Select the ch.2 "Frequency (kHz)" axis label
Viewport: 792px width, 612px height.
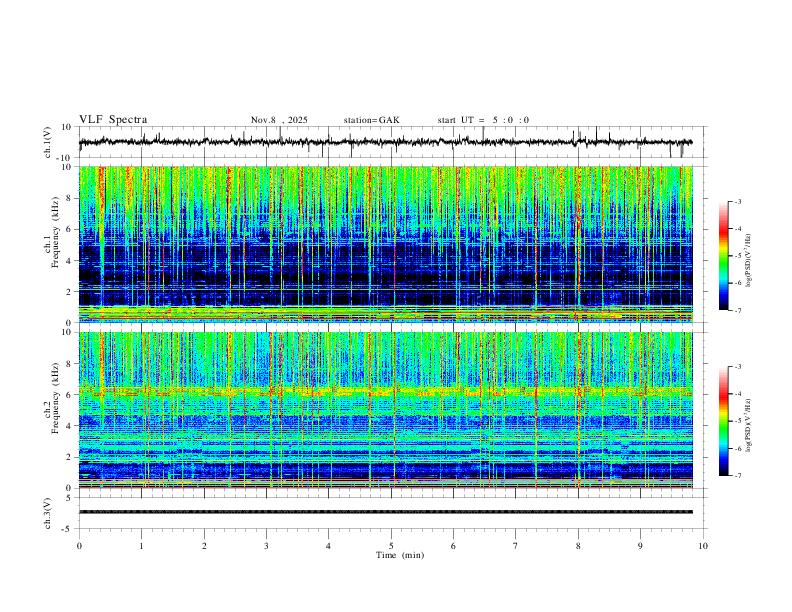[x=55, y=398]
